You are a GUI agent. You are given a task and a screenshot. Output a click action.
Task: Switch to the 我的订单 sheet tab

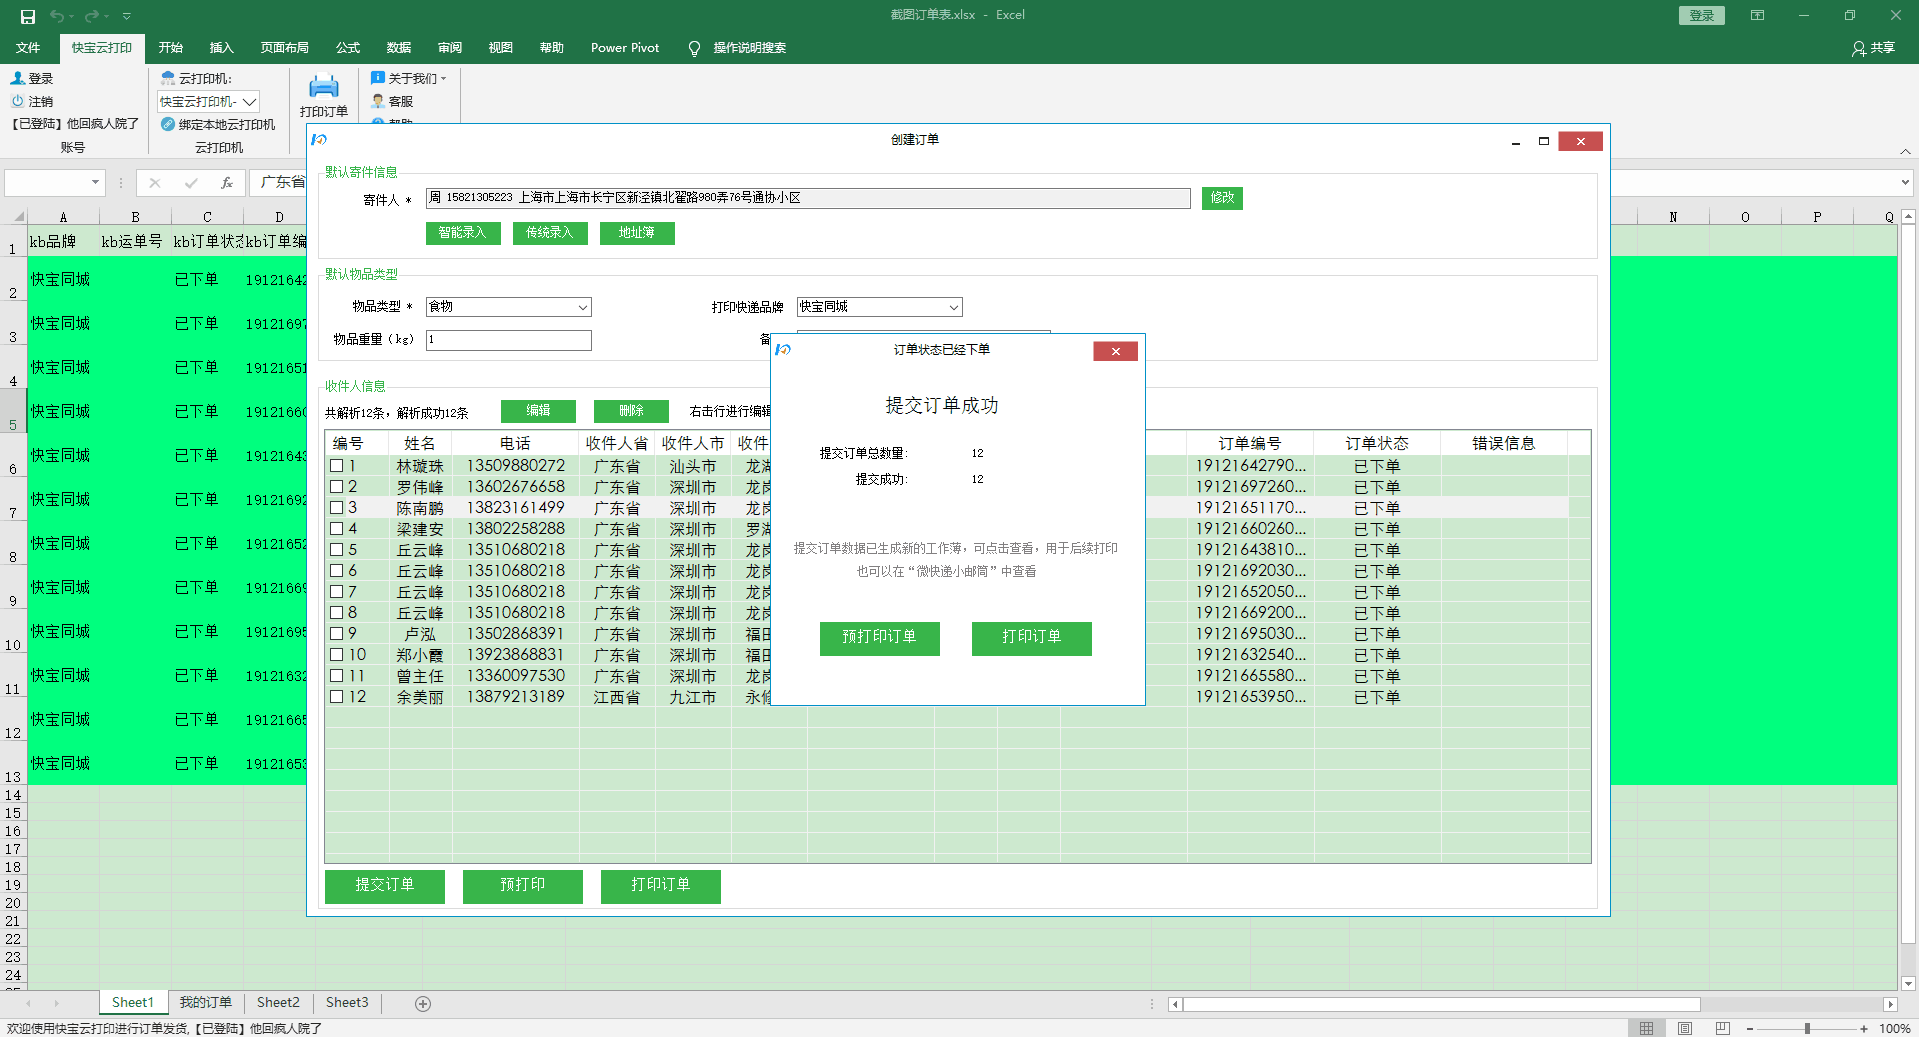pyautogui.click(x=205, y=1003)
